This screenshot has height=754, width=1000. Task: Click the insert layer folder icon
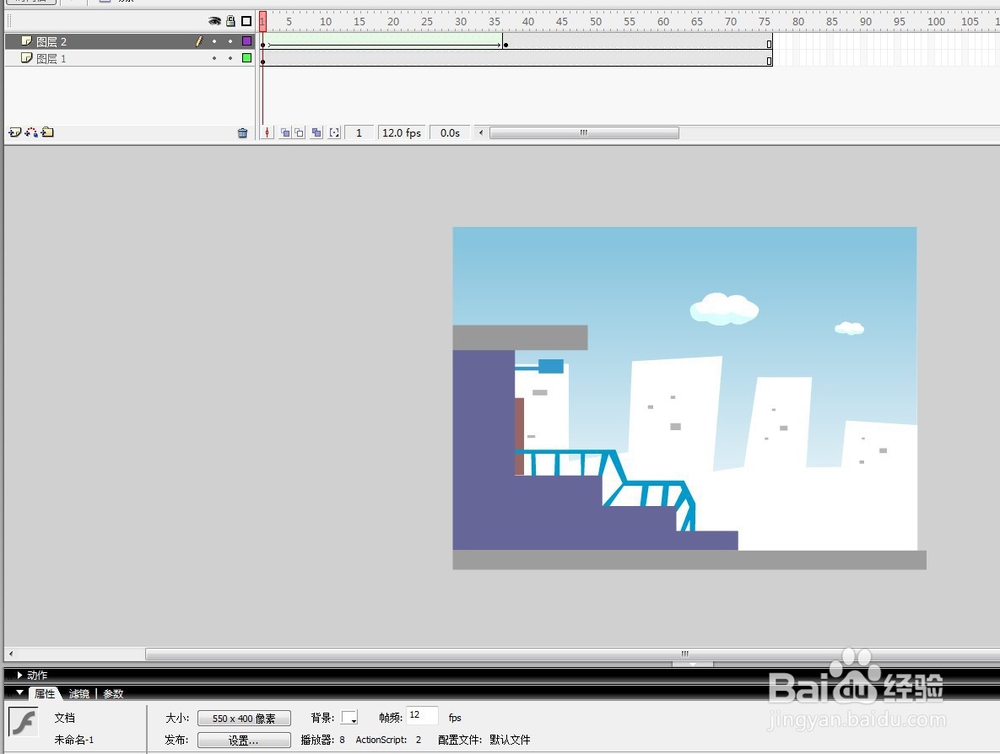[x=48, y=133]
